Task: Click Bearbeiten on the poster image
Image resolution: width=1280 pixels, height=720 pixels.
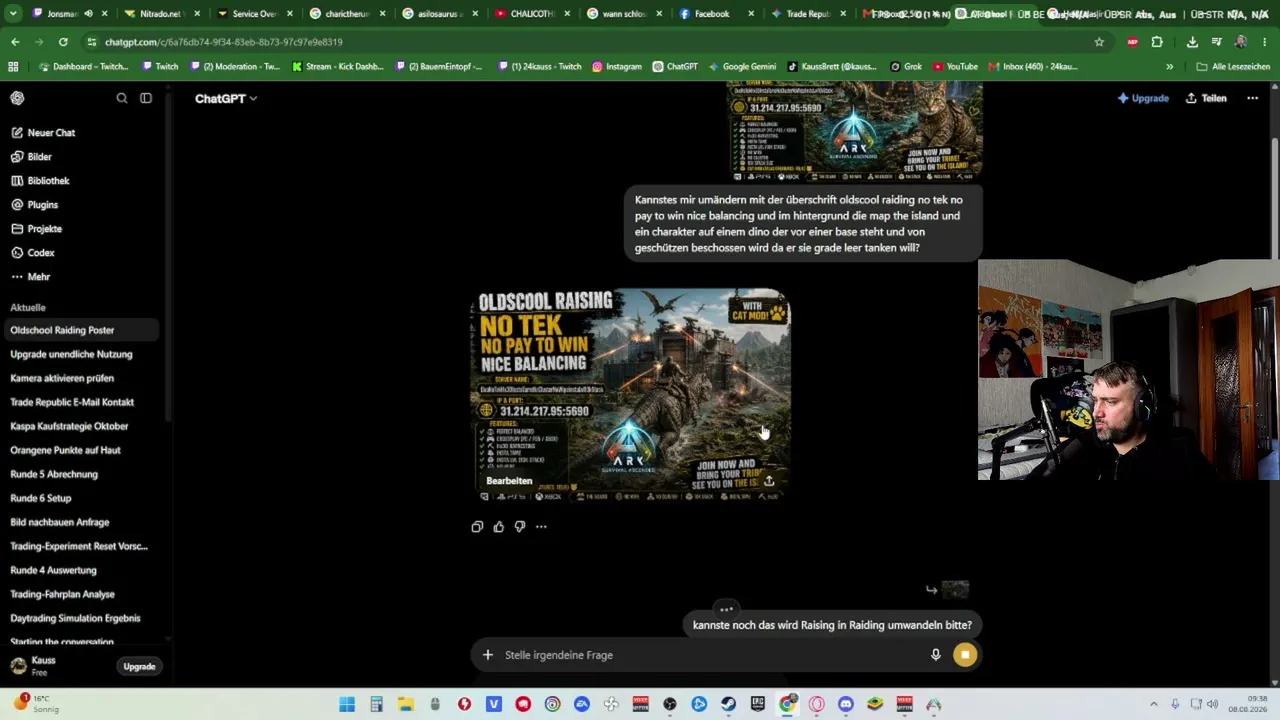Action: (x=509, y=481)
